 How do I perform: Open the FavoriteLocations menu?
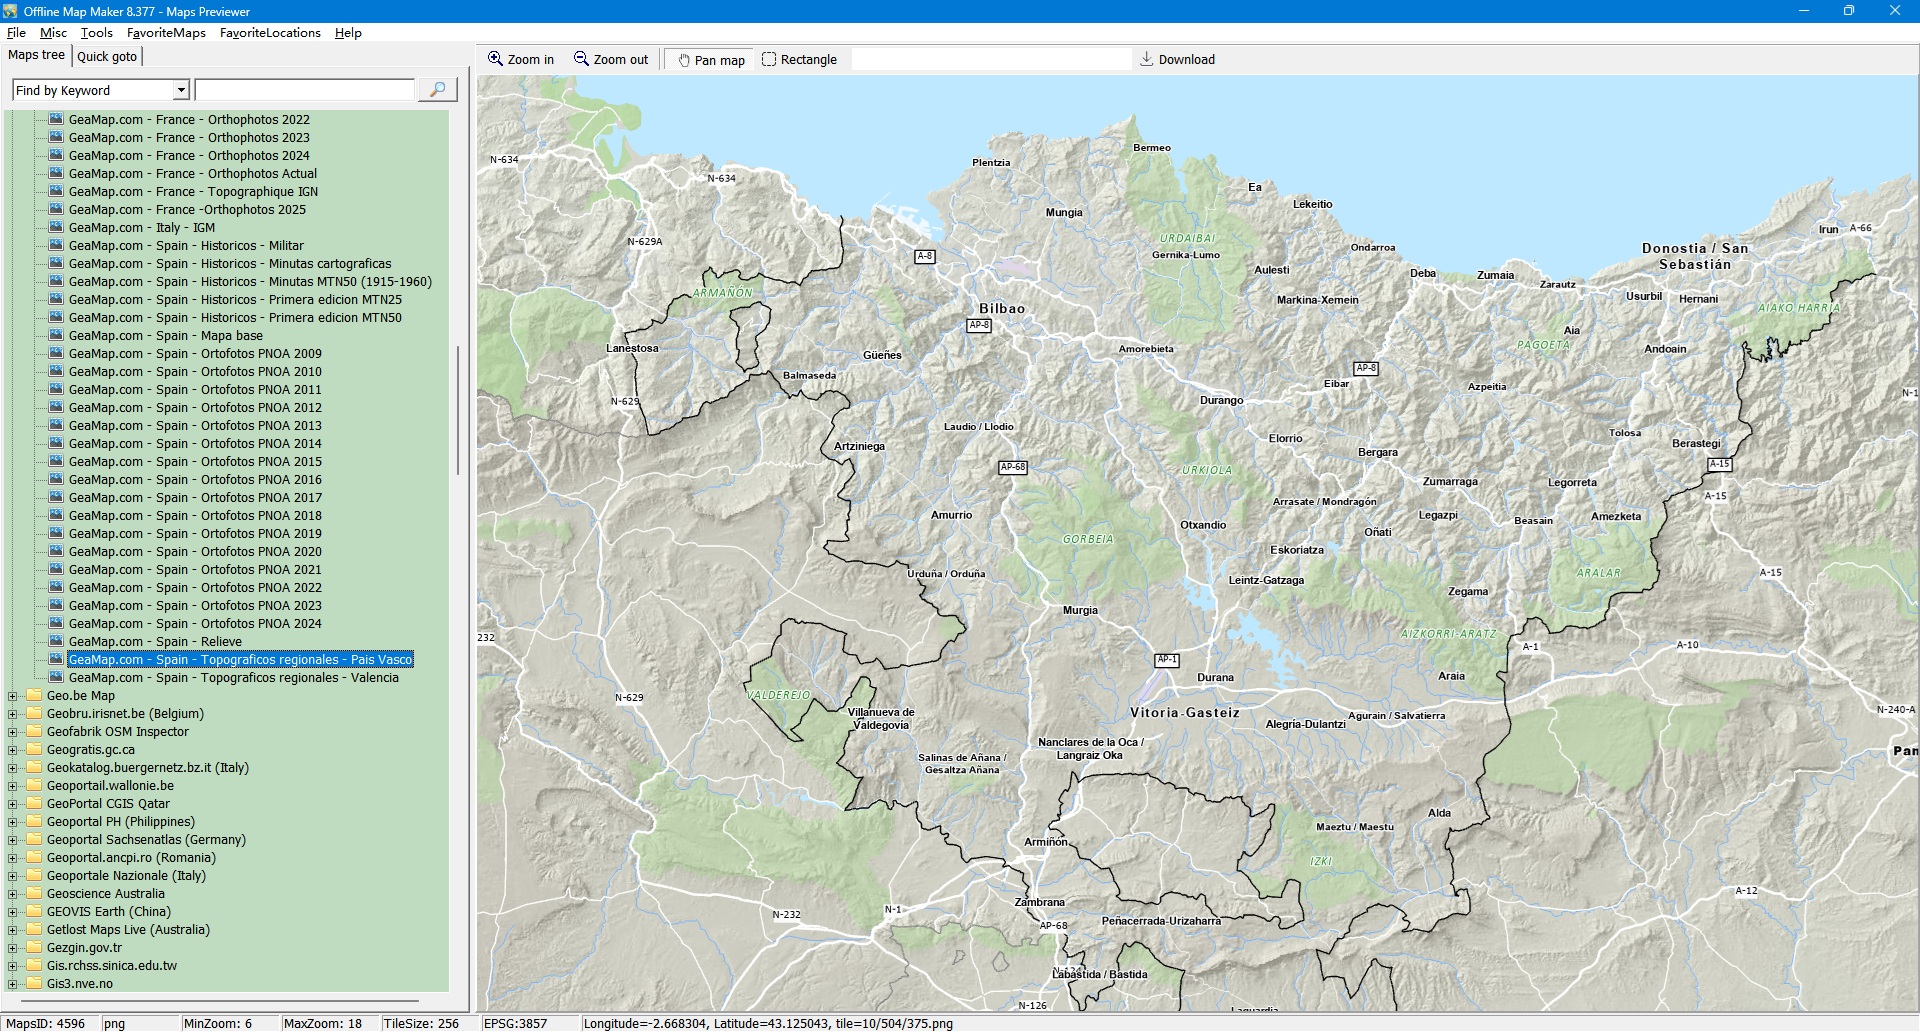coord(270,33)
